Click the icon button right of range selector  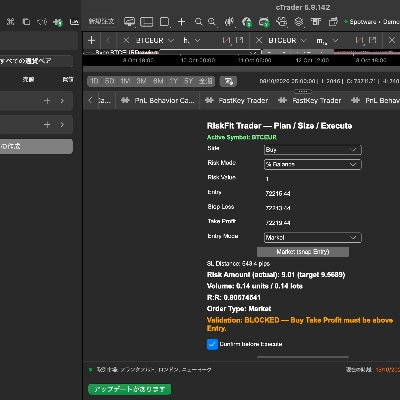pos(228,81)
